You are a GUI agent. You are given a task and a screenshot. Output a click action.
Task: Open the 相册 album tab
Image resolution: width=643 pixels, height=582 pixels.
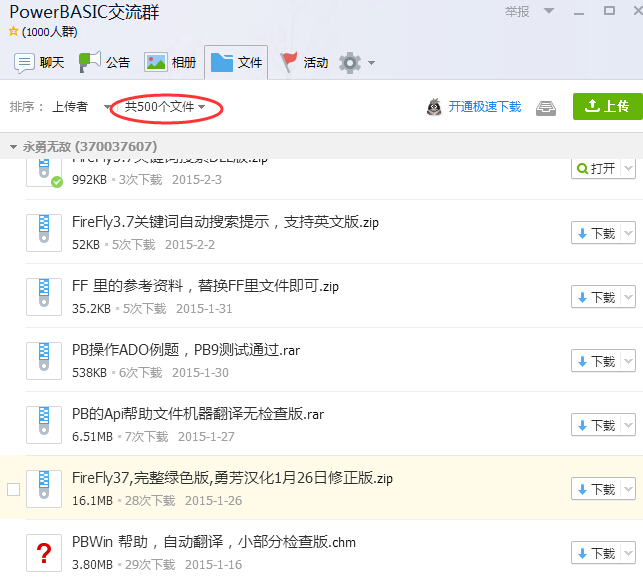coord(170,63)
